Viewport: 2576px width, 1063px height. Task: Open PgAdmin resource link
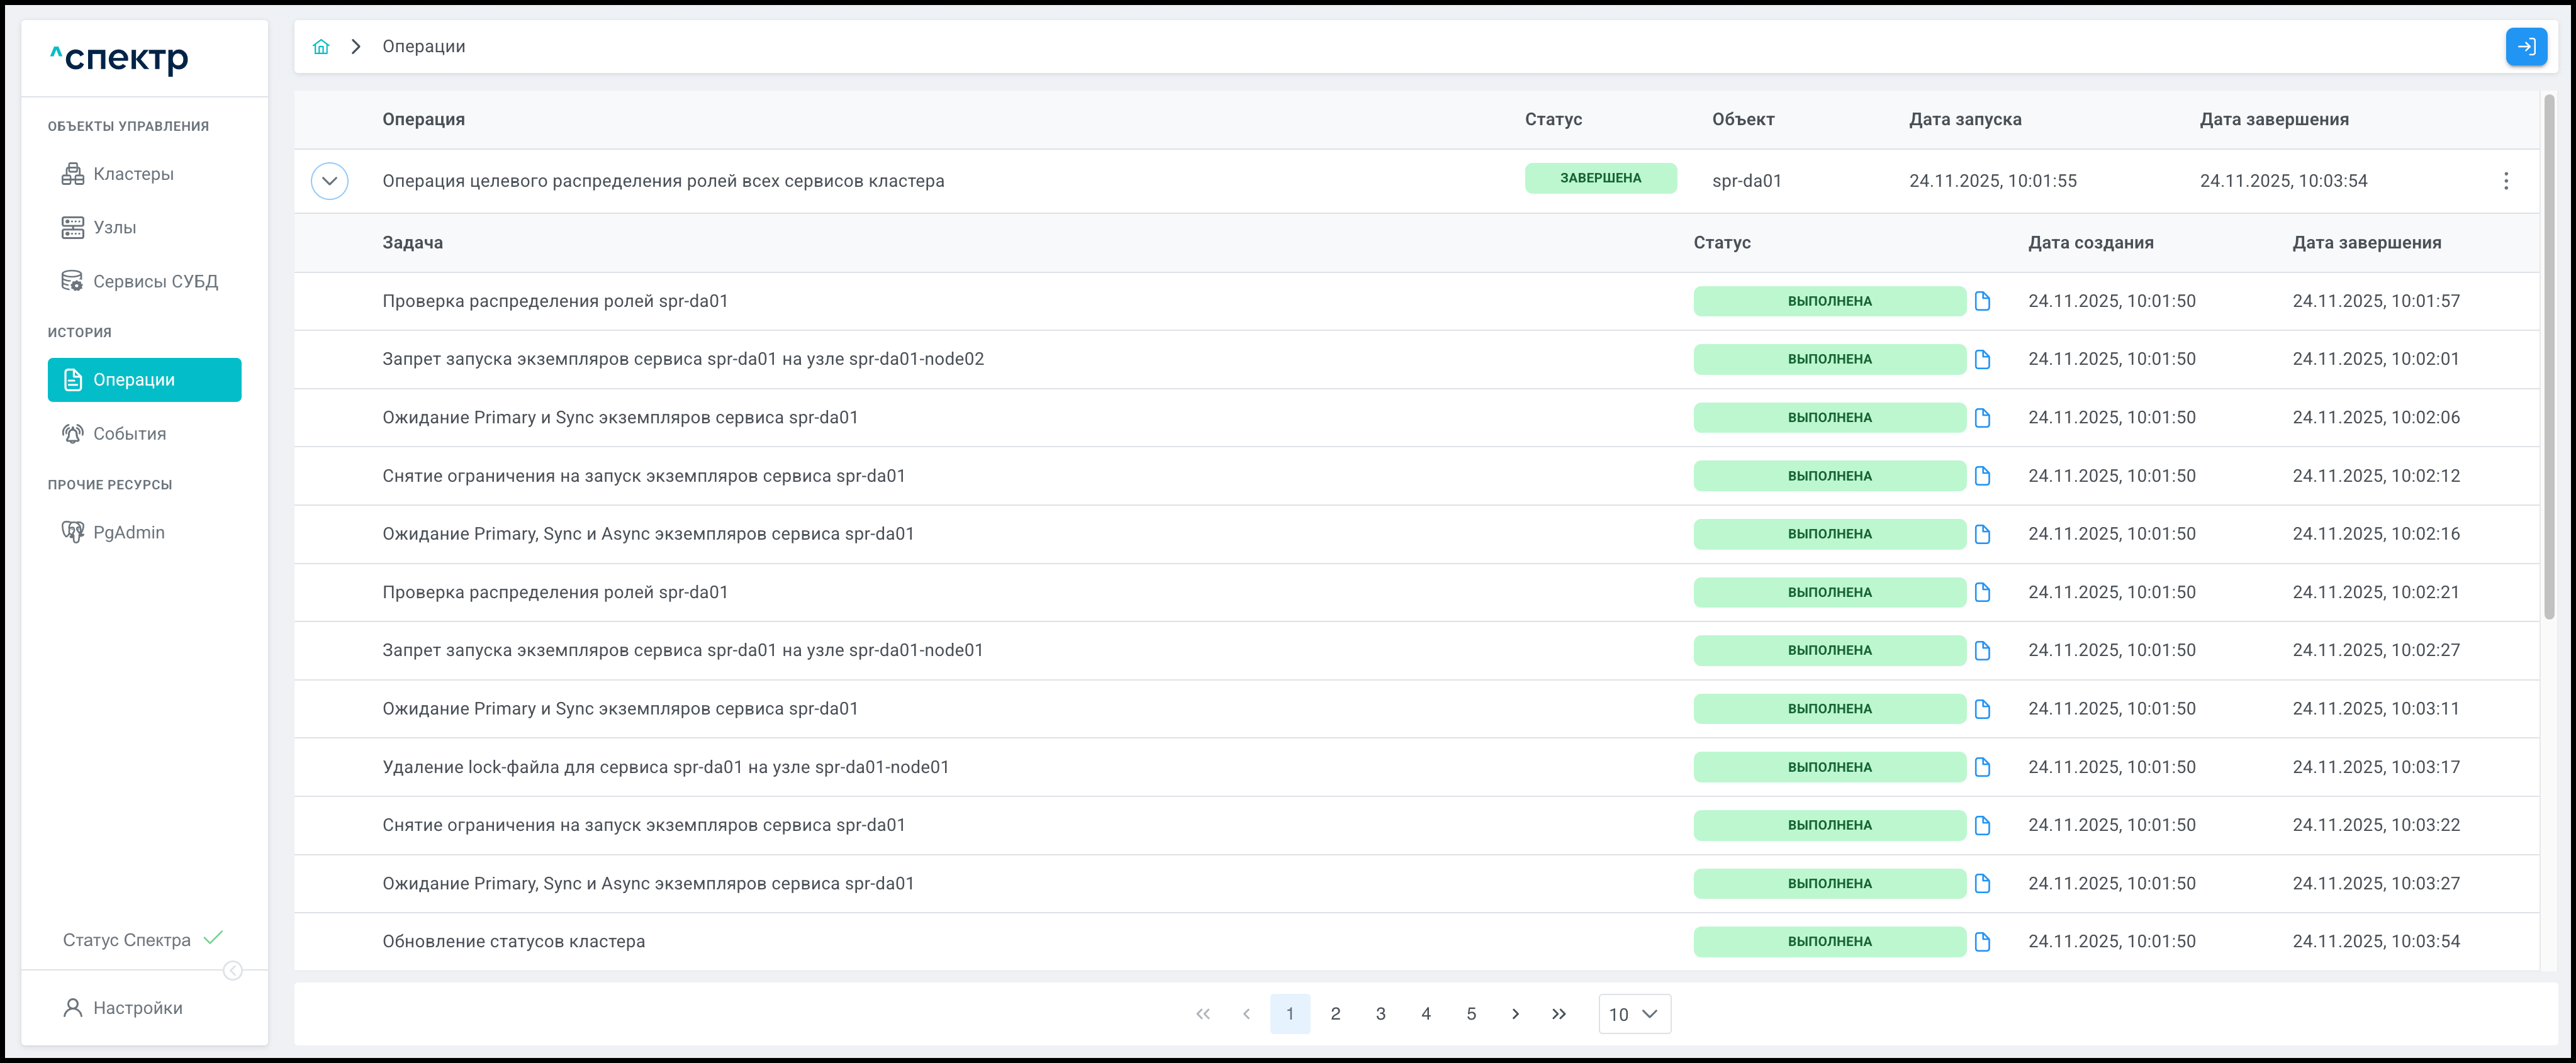point(128,533)
